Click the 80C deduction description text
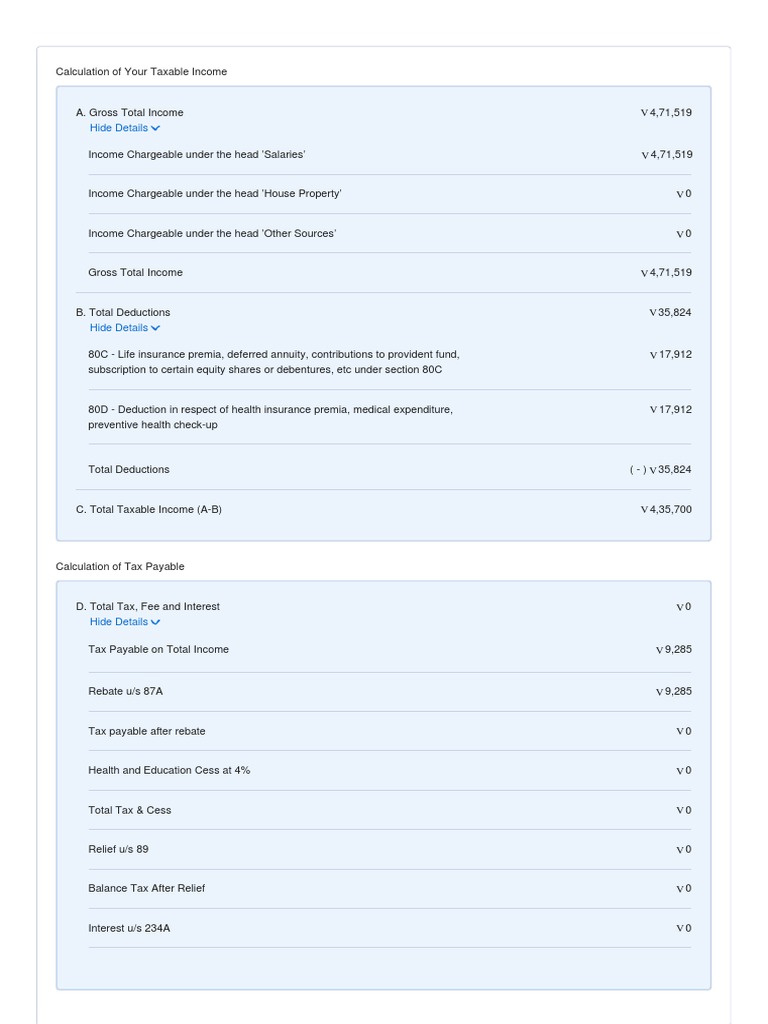Screen dimensions: 768x1024 coord(274,362)
